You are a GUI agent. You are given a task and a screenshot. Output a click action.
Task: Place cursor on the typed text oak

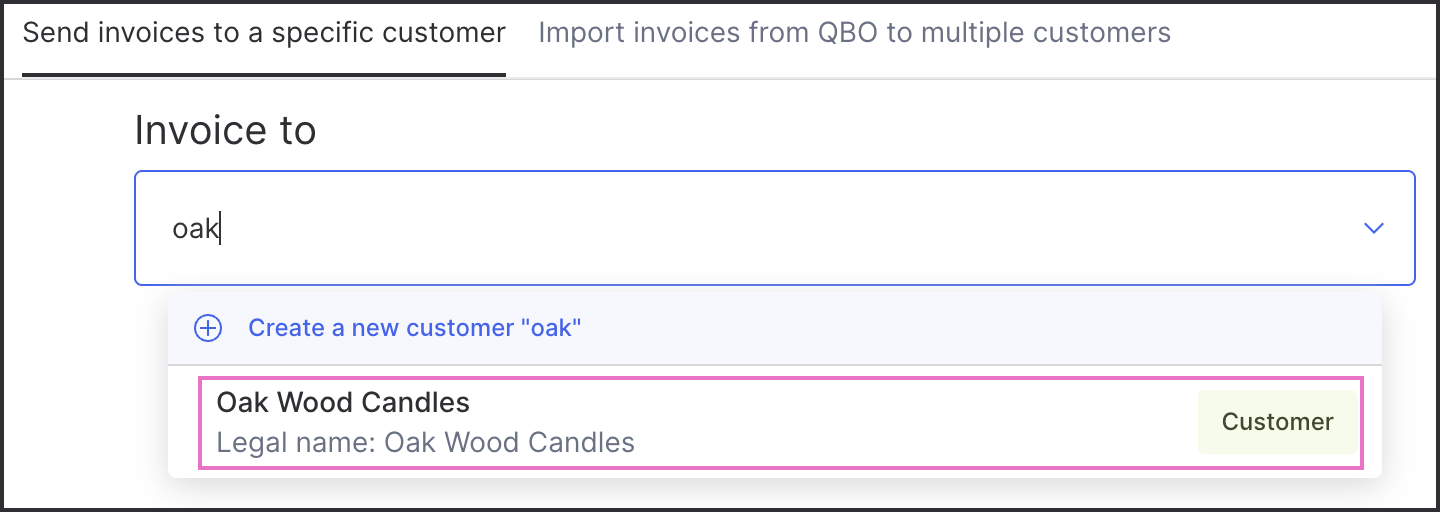(x=195, y=228)
